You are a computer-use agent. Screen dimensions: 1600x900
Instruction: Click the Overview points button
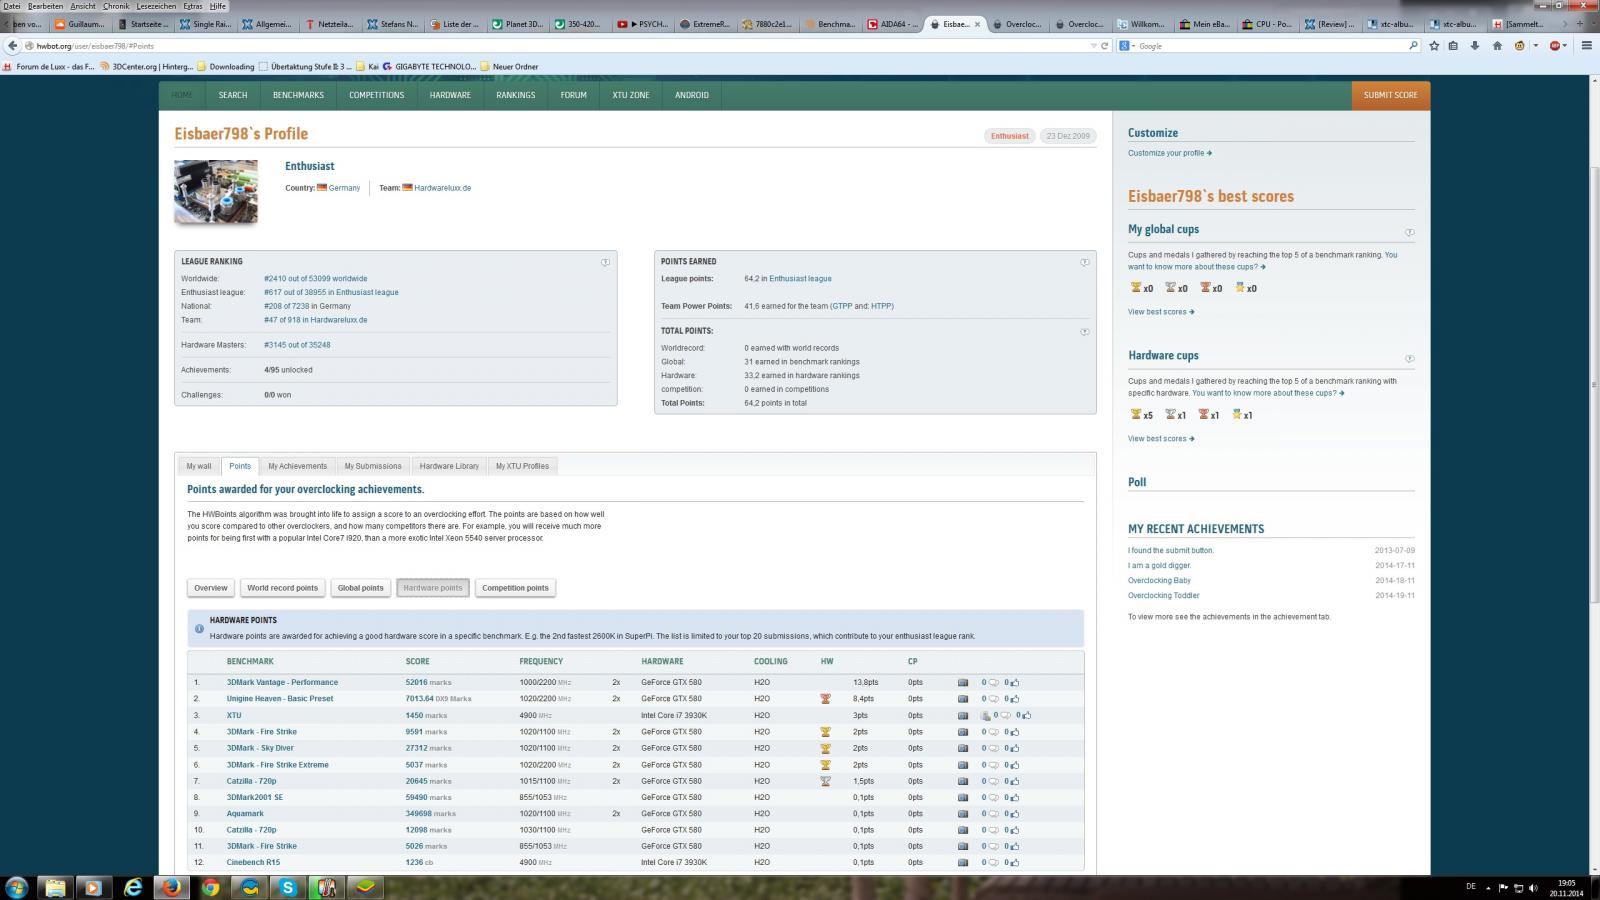coord(211,588)
